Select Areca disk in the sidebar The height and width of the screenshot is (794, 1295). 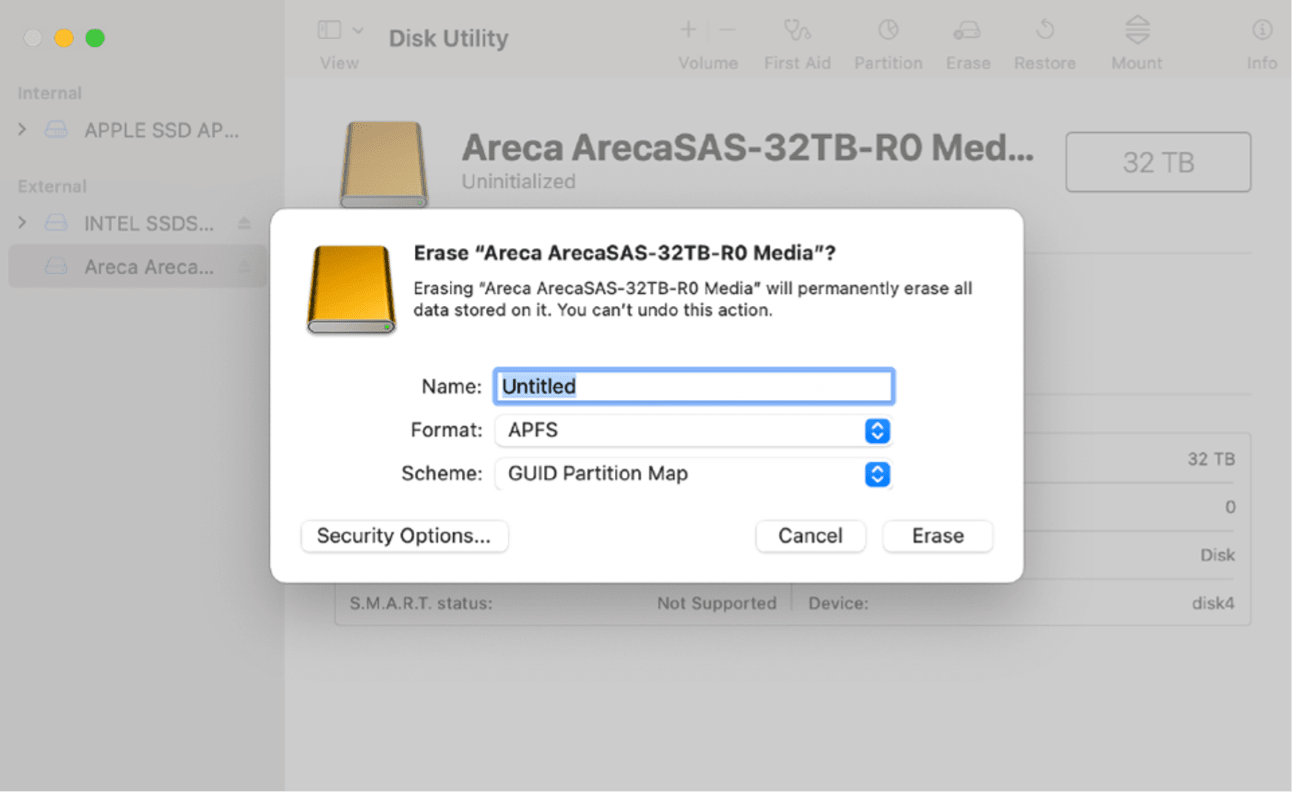click(148, 267)
